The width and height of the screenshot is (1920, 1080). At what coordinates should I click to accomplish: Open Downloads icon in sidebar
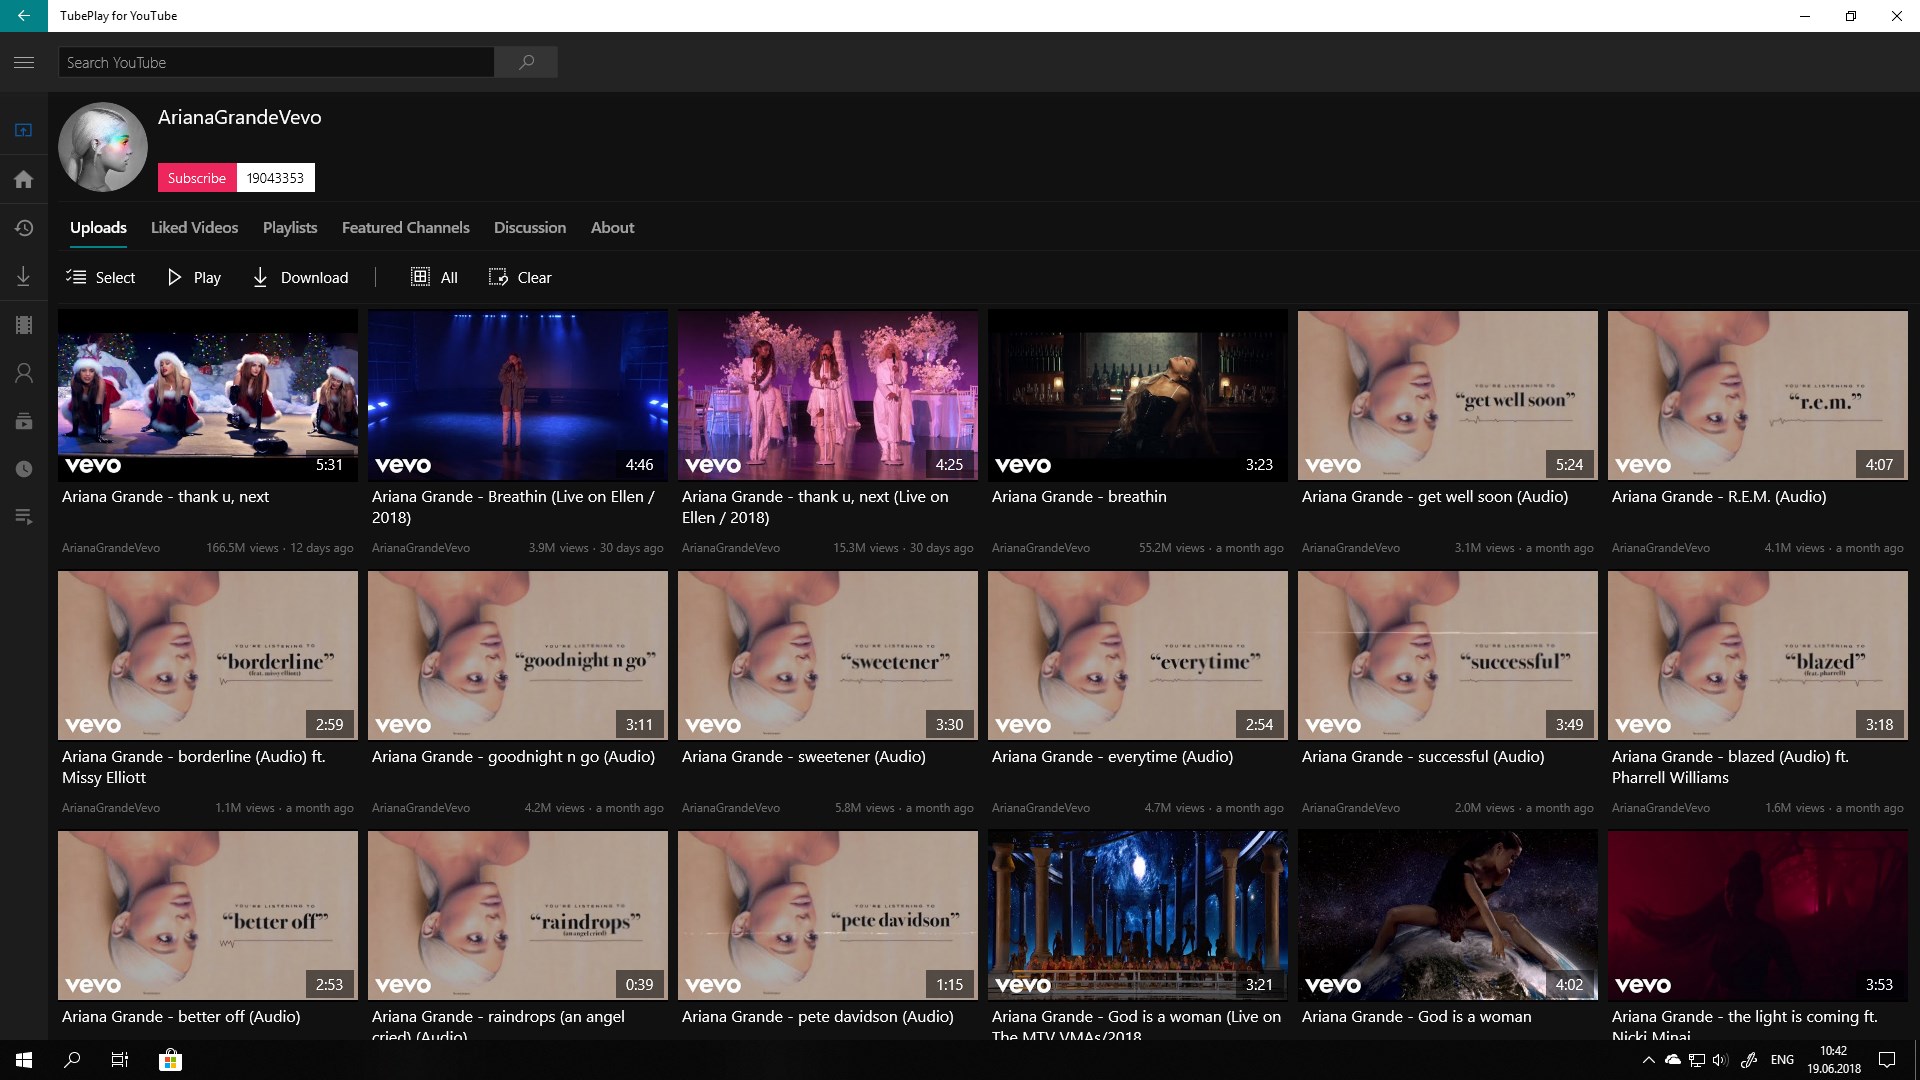(x=24, y=277)
